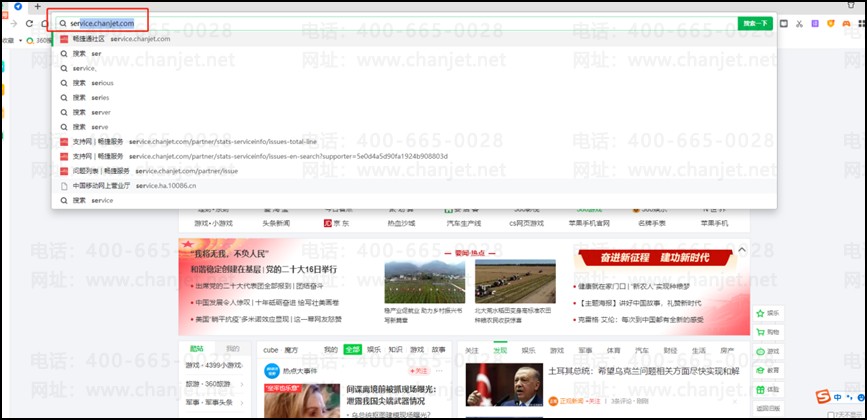
Task: Open the home page with the house icon
Action: click(x=45, y=24)
